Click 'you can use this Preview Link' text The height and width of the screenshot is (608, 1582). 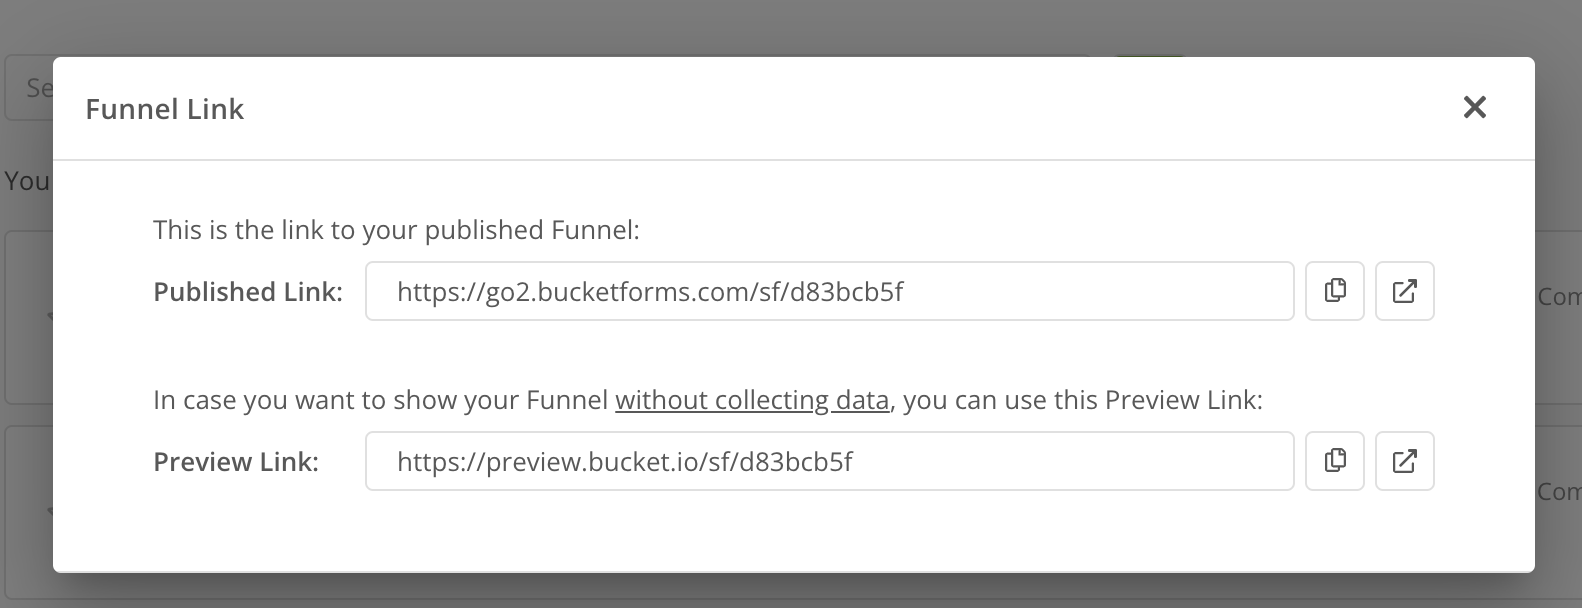(1082, 400)
